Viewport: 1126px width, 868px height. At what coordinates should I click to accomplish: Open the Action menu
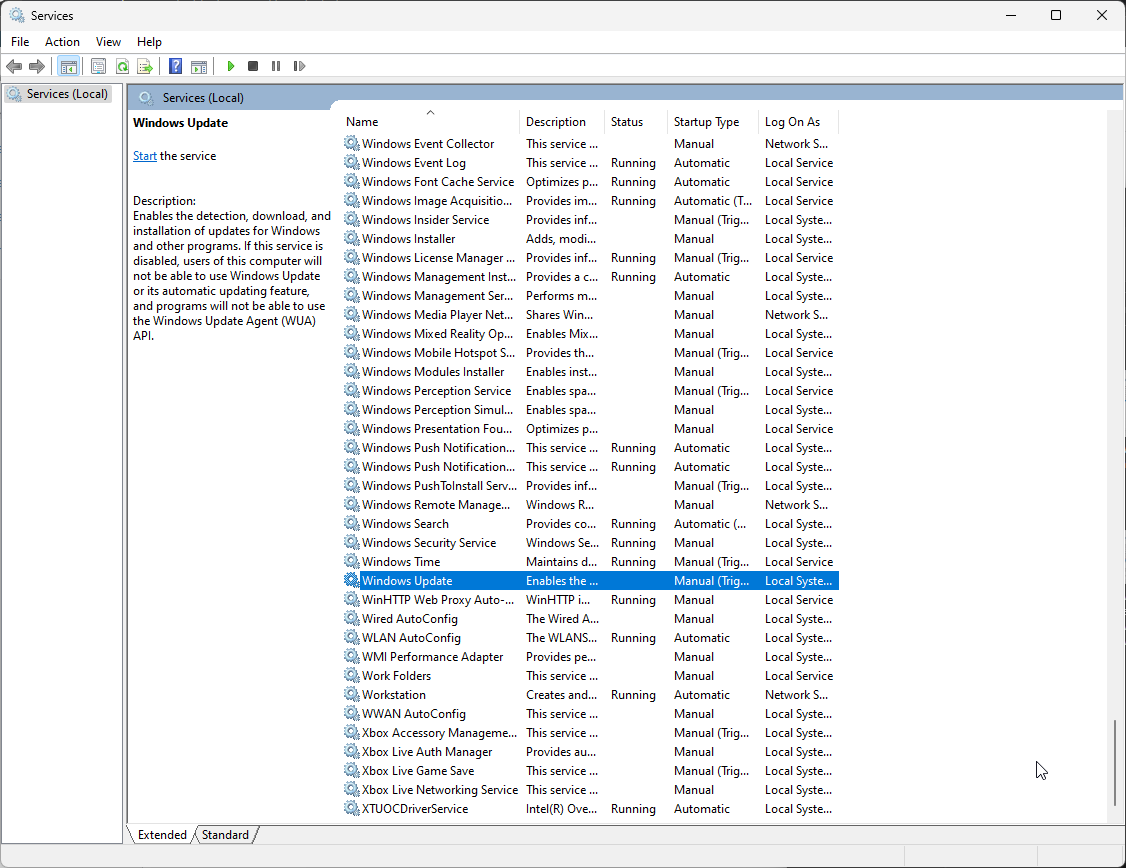pyautogui.click(x=62, y=42)
